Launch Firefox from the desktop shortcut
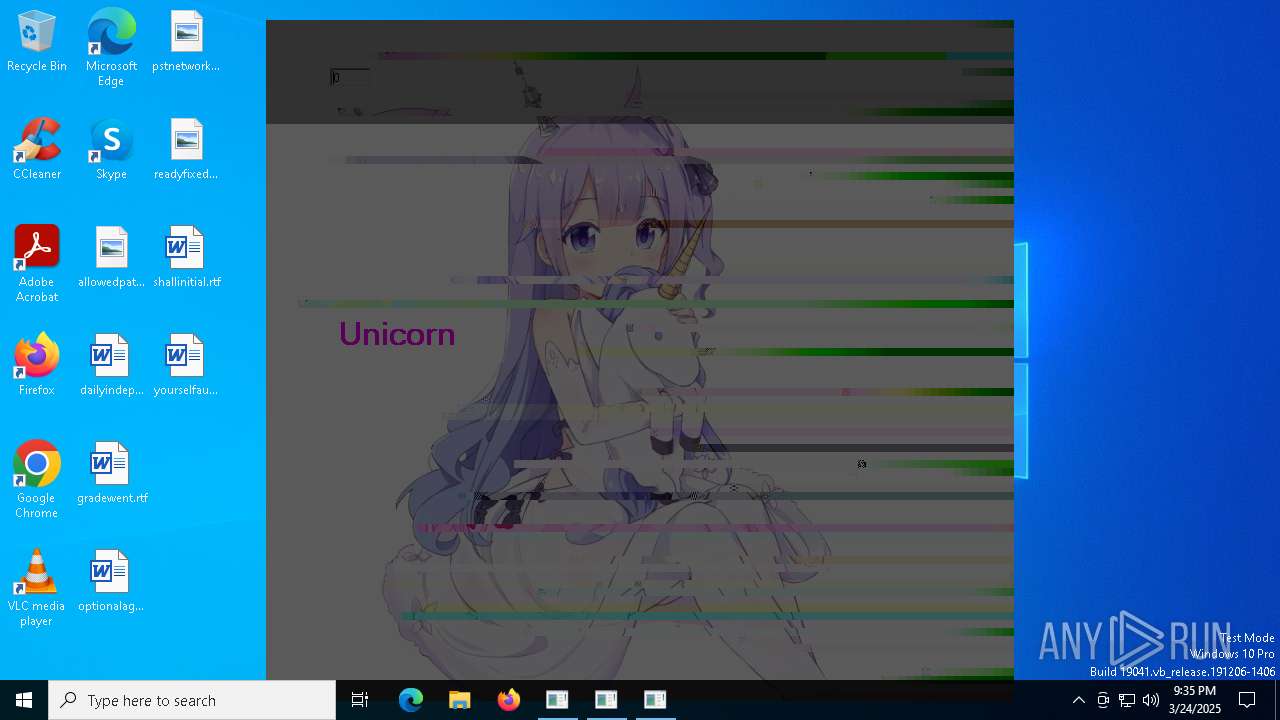 pyautogui.click(x=37, y=366)
